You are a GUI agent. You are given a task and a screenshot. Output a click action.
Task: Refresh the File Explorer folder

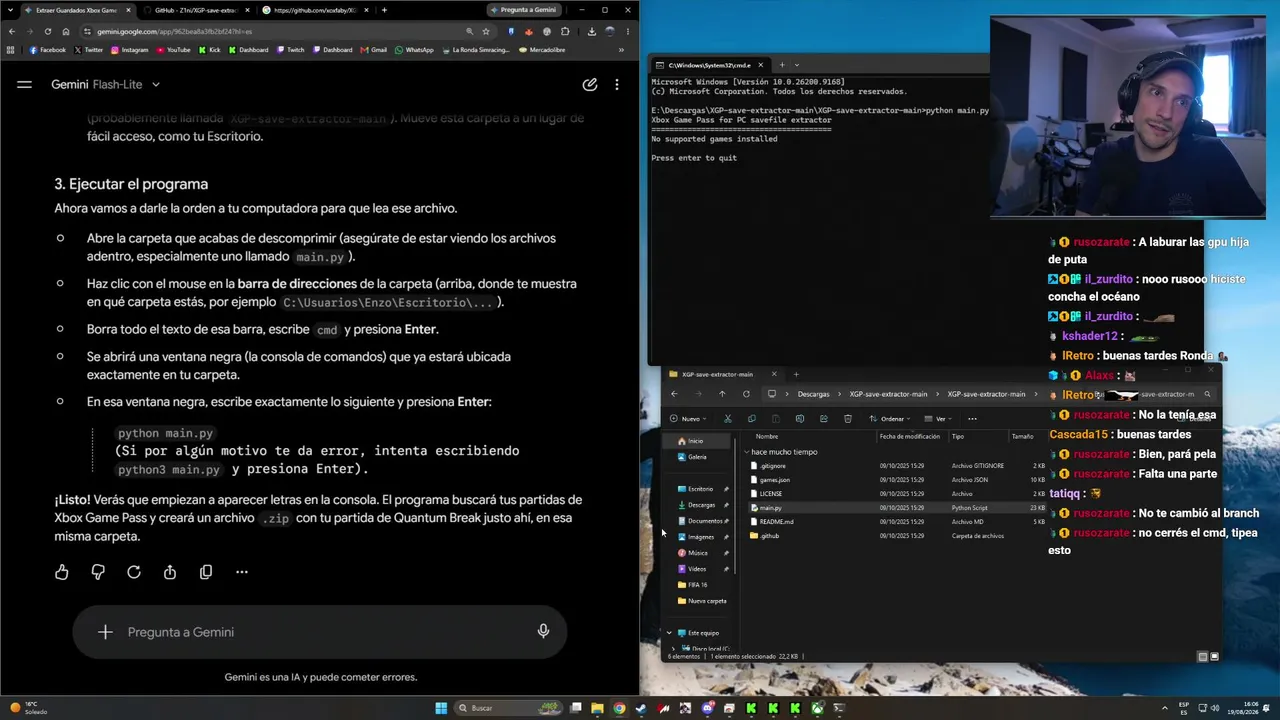746,394
